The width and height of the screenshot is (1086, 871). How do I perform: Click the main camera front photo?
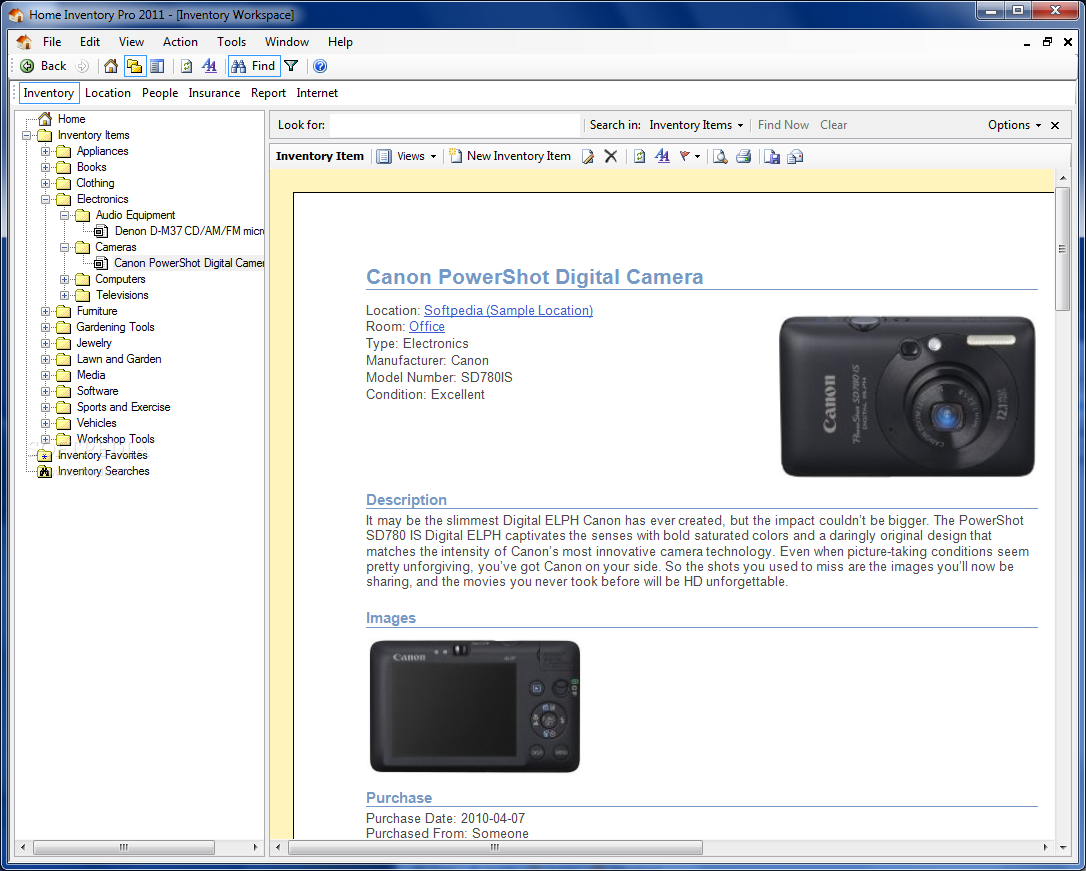click(x=907, y=396)
